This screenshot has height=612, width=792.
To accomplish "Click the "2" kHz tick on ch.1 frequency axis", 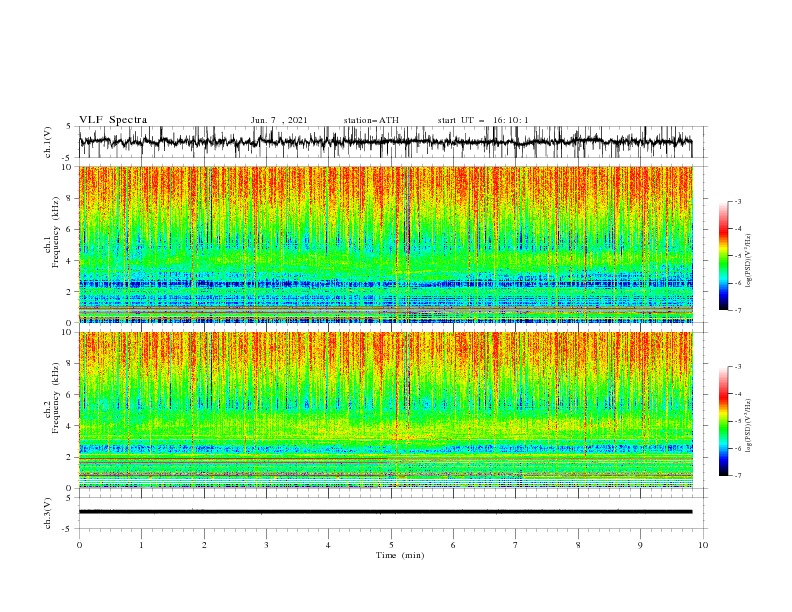I will [x=70, y=291].
